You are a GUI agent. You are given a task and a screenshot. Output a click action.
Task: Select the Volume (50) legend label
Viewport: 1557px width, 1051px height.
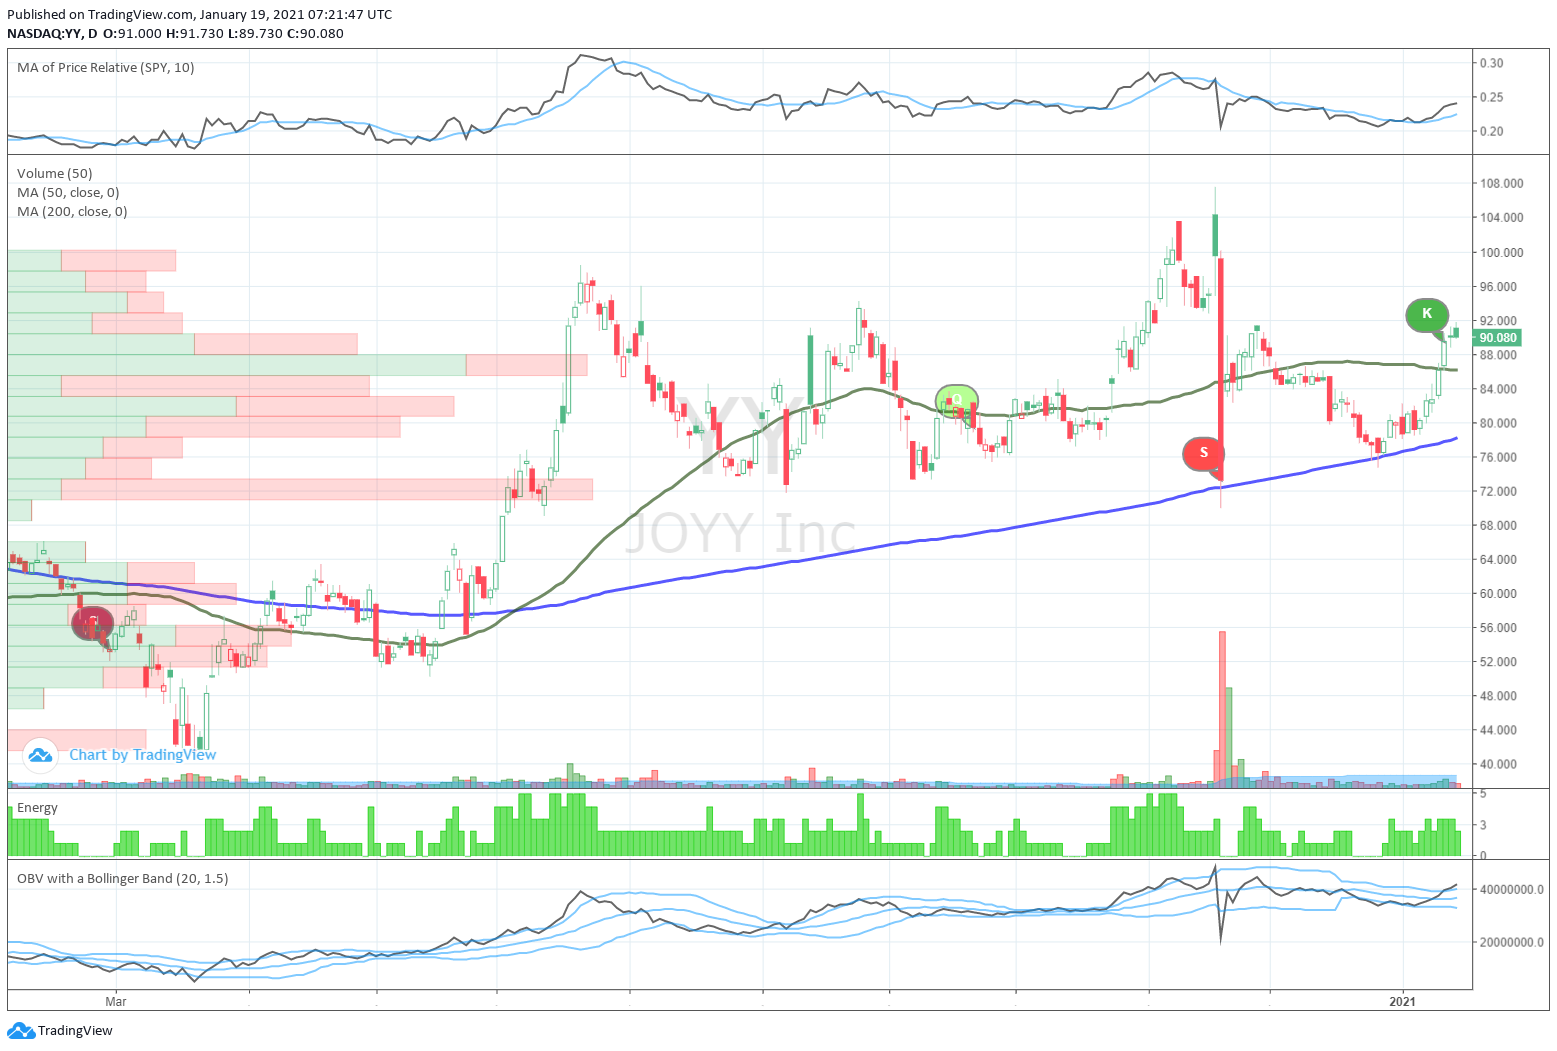[x=55, y=174]
